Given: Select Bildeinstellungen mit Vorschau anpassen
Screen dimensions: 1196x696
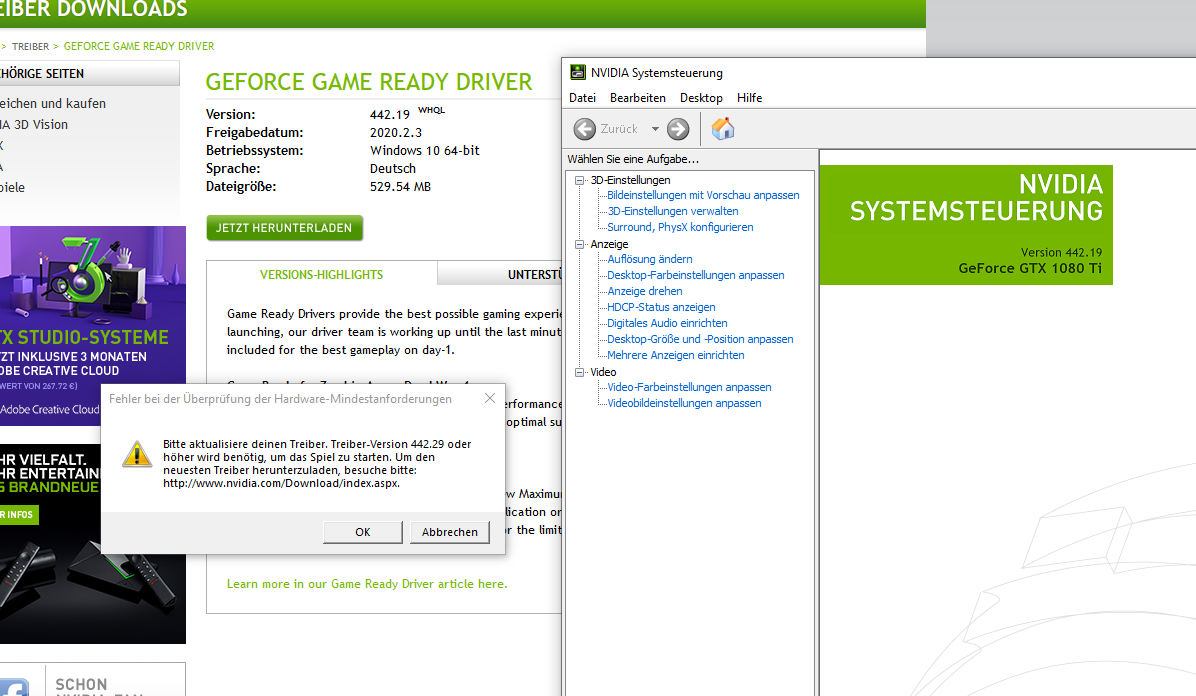Looking at the screenshot, I should click(x=703, y=195).
